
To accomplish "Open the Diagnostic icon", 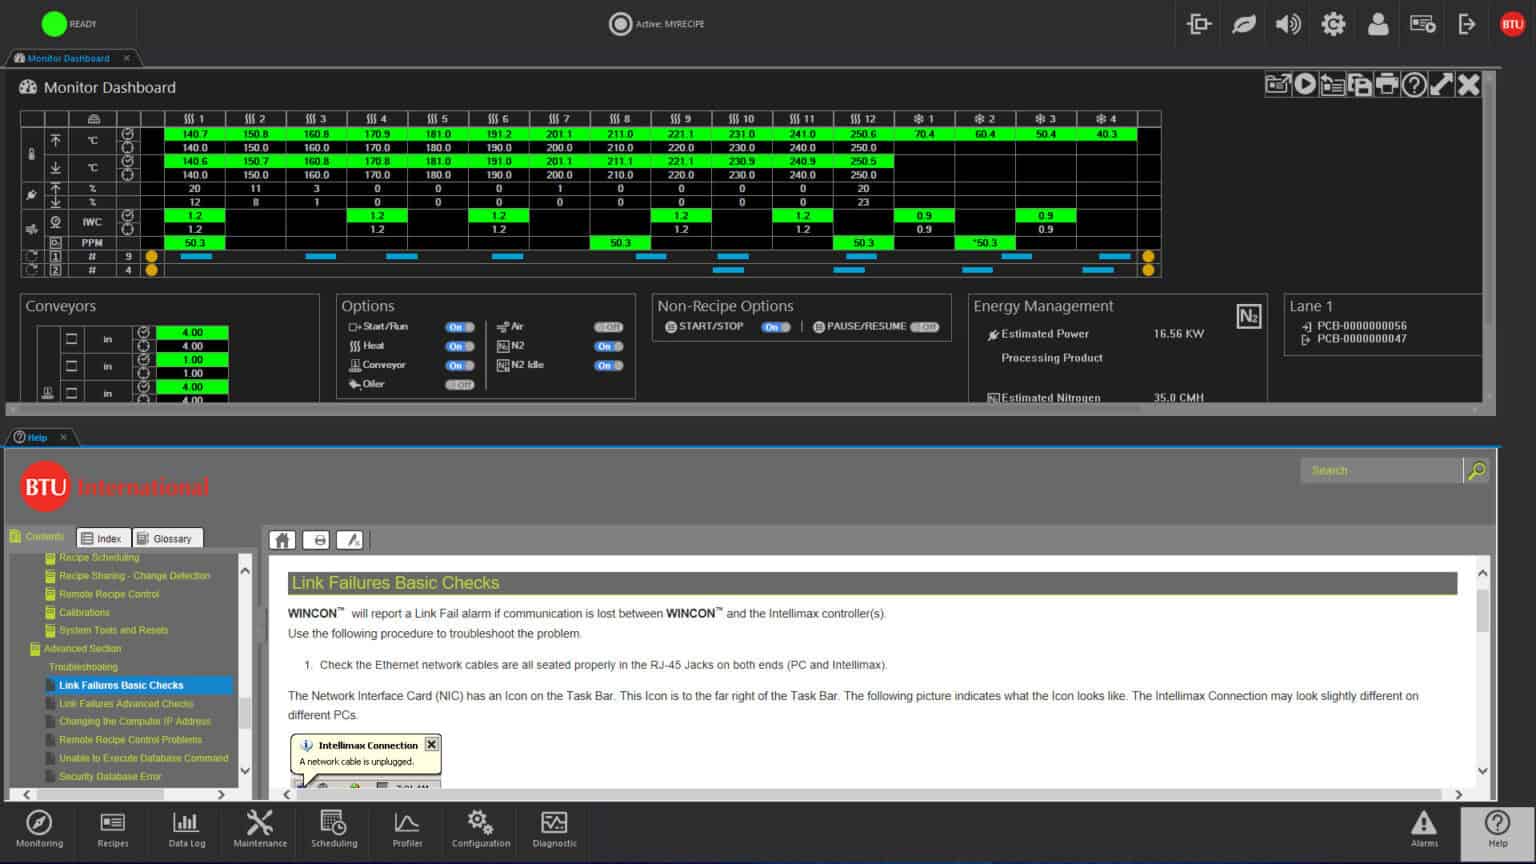I will [x=554, y=829].
